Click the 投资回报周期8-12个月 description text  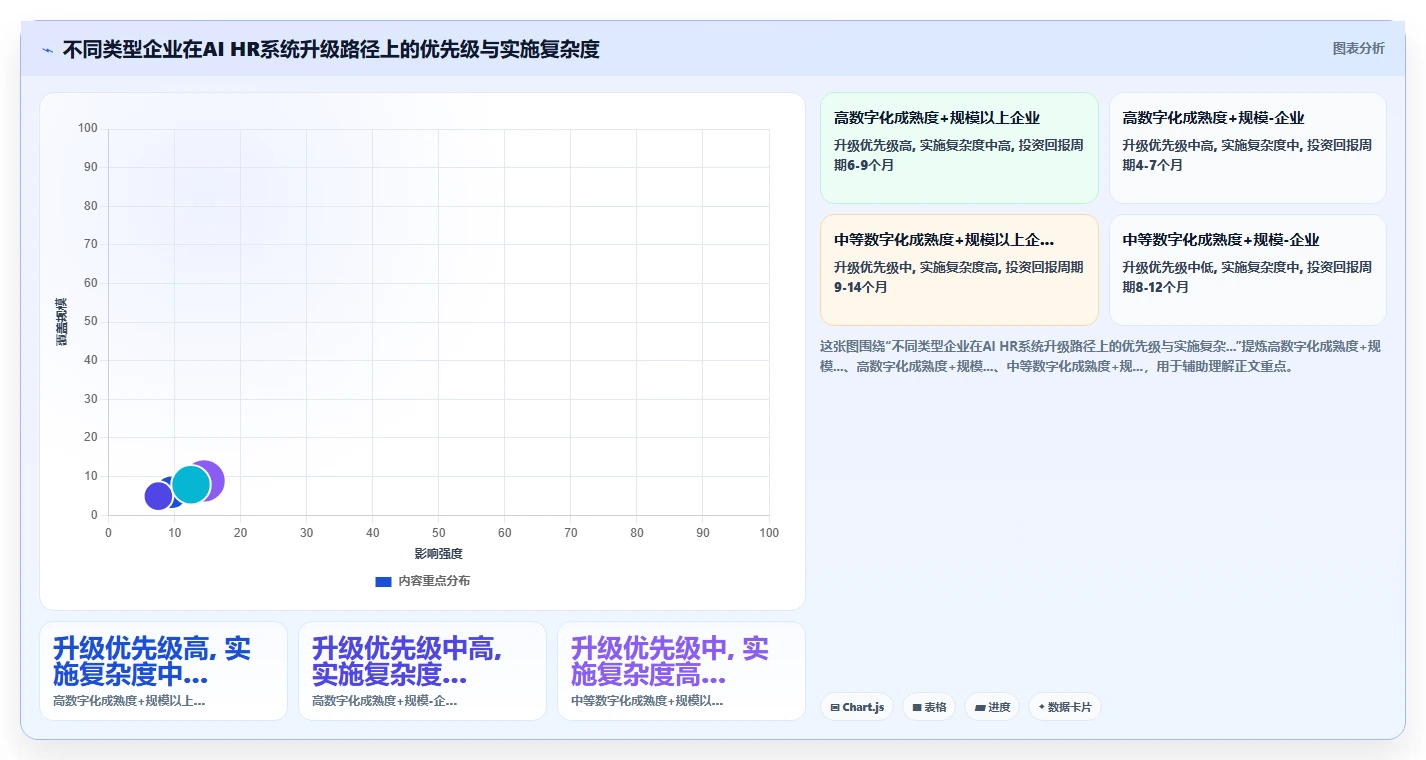(x=1247, y=277)
